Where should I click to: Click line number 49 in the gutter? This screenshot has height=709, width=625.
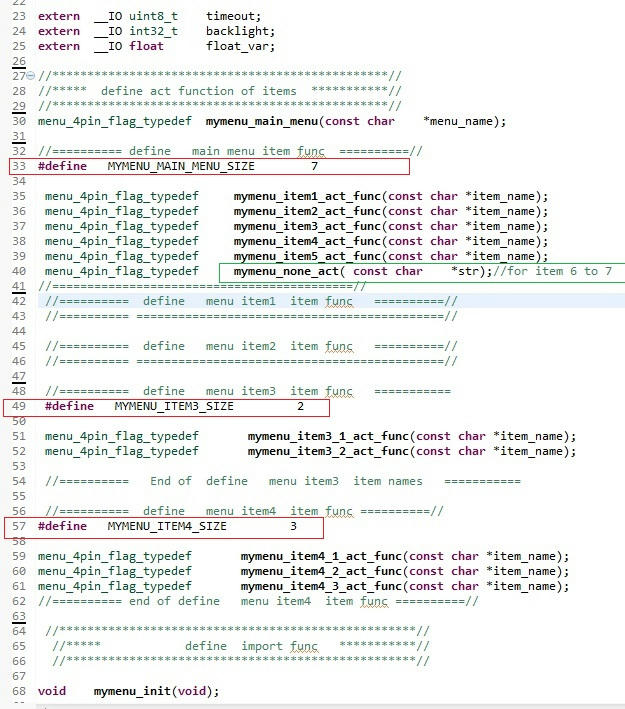20,407
